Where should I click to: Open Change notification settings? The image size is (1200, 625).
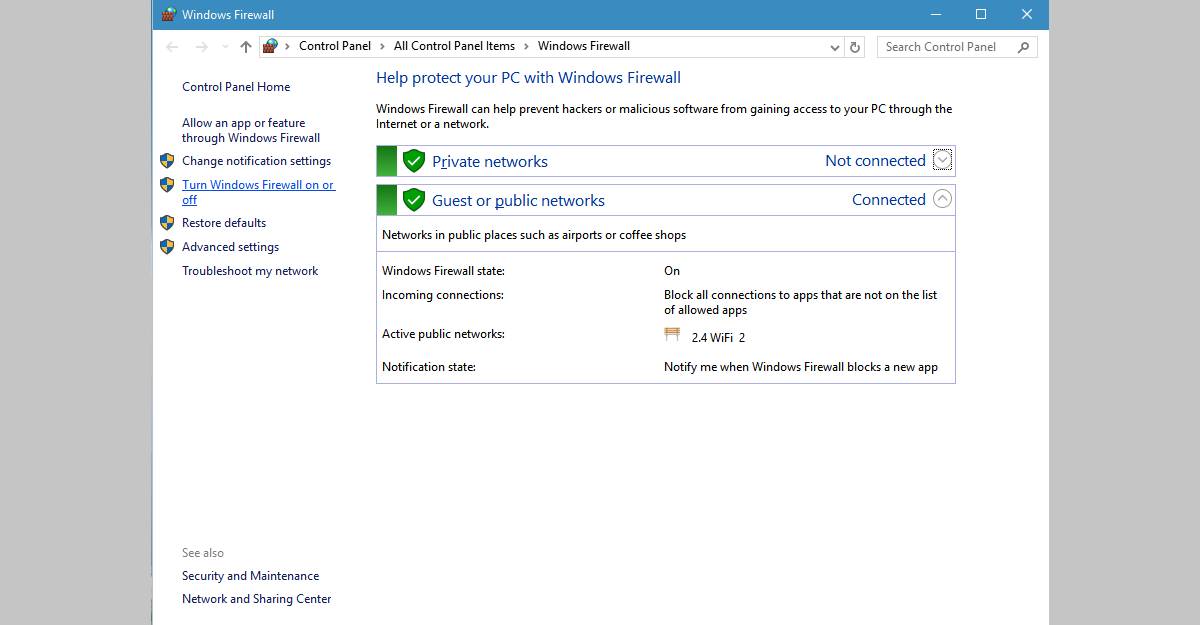(x=256, y=161)
